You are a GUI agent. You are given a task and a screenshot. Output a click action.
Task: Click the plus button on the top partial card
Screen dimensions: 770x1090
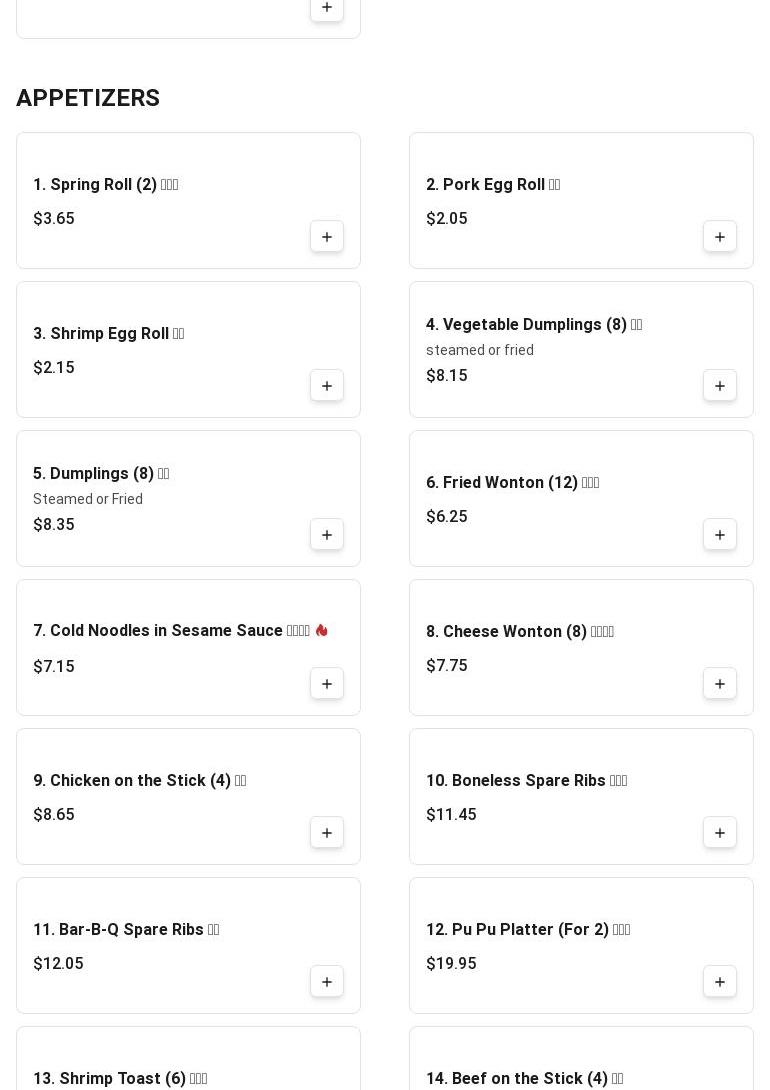(x=327, y=8)
